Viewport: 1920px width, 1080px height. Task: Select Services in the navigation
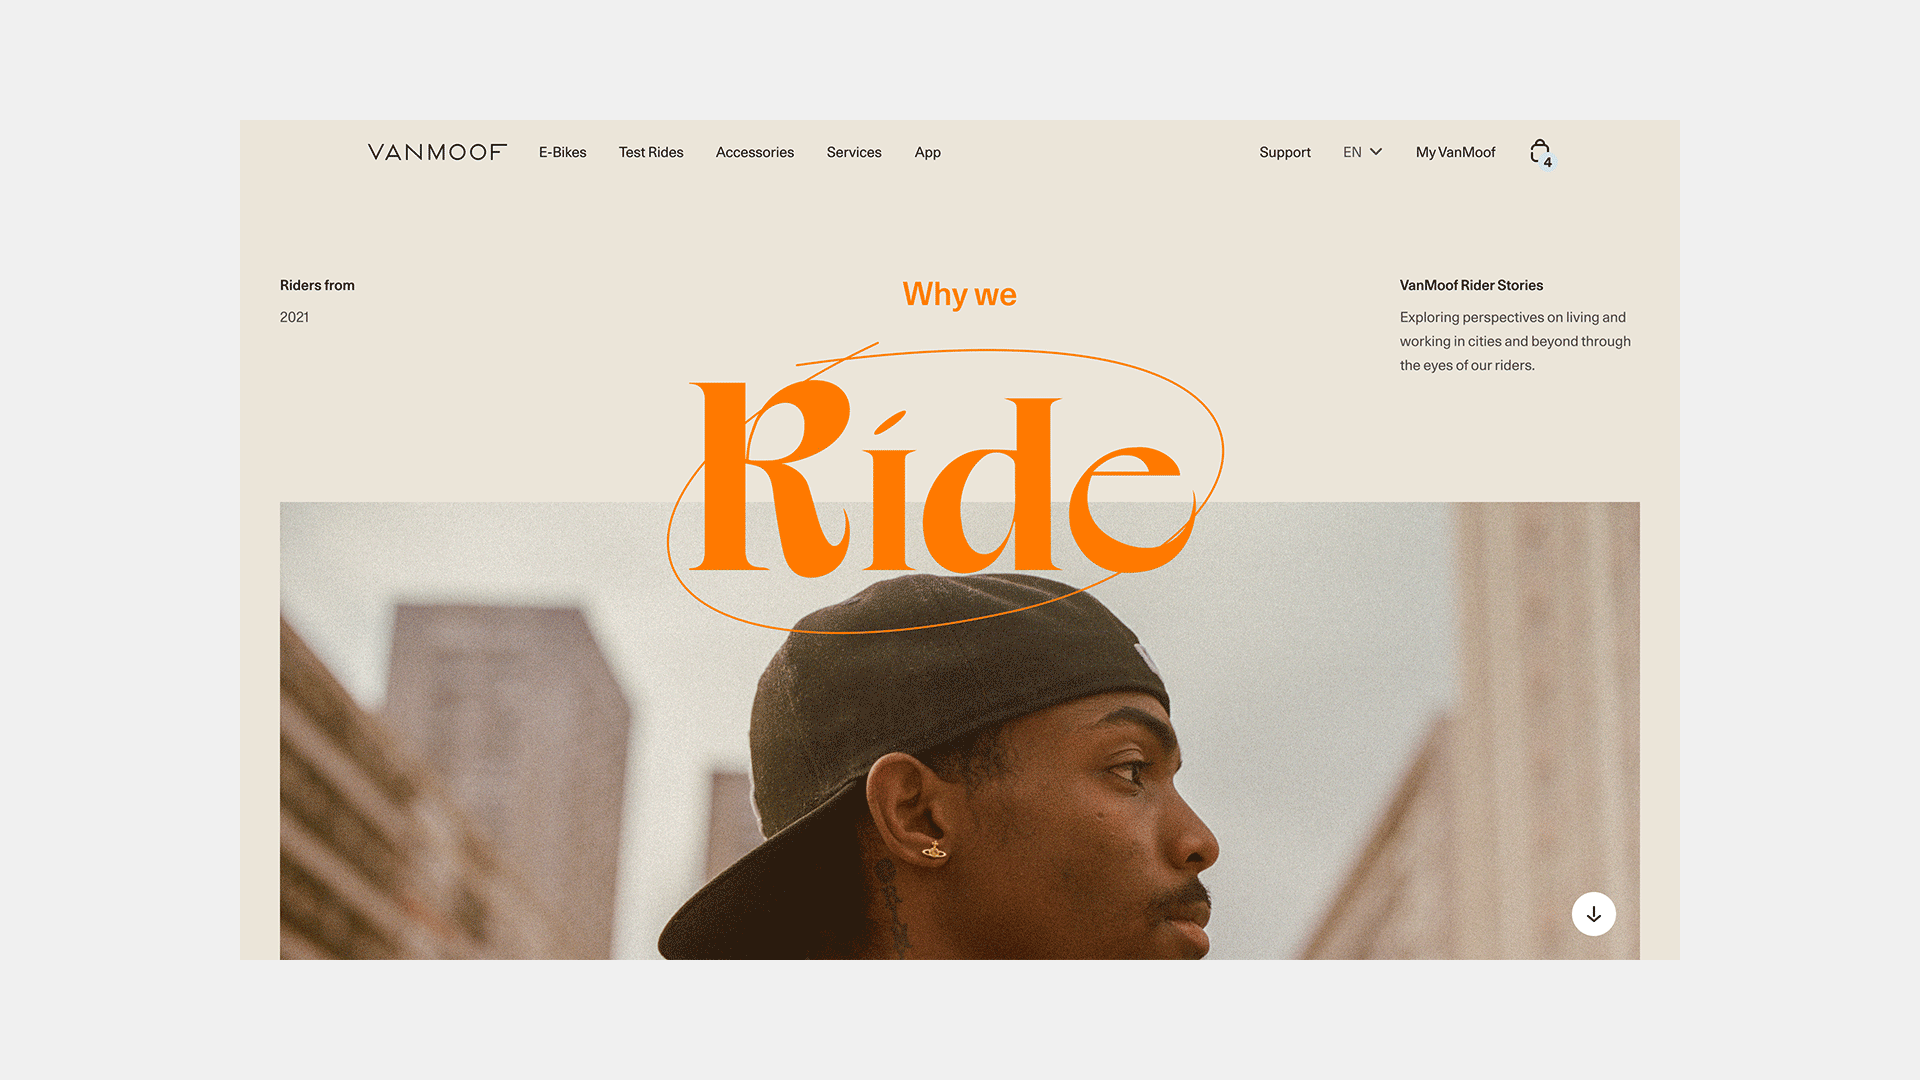point(854,152)
